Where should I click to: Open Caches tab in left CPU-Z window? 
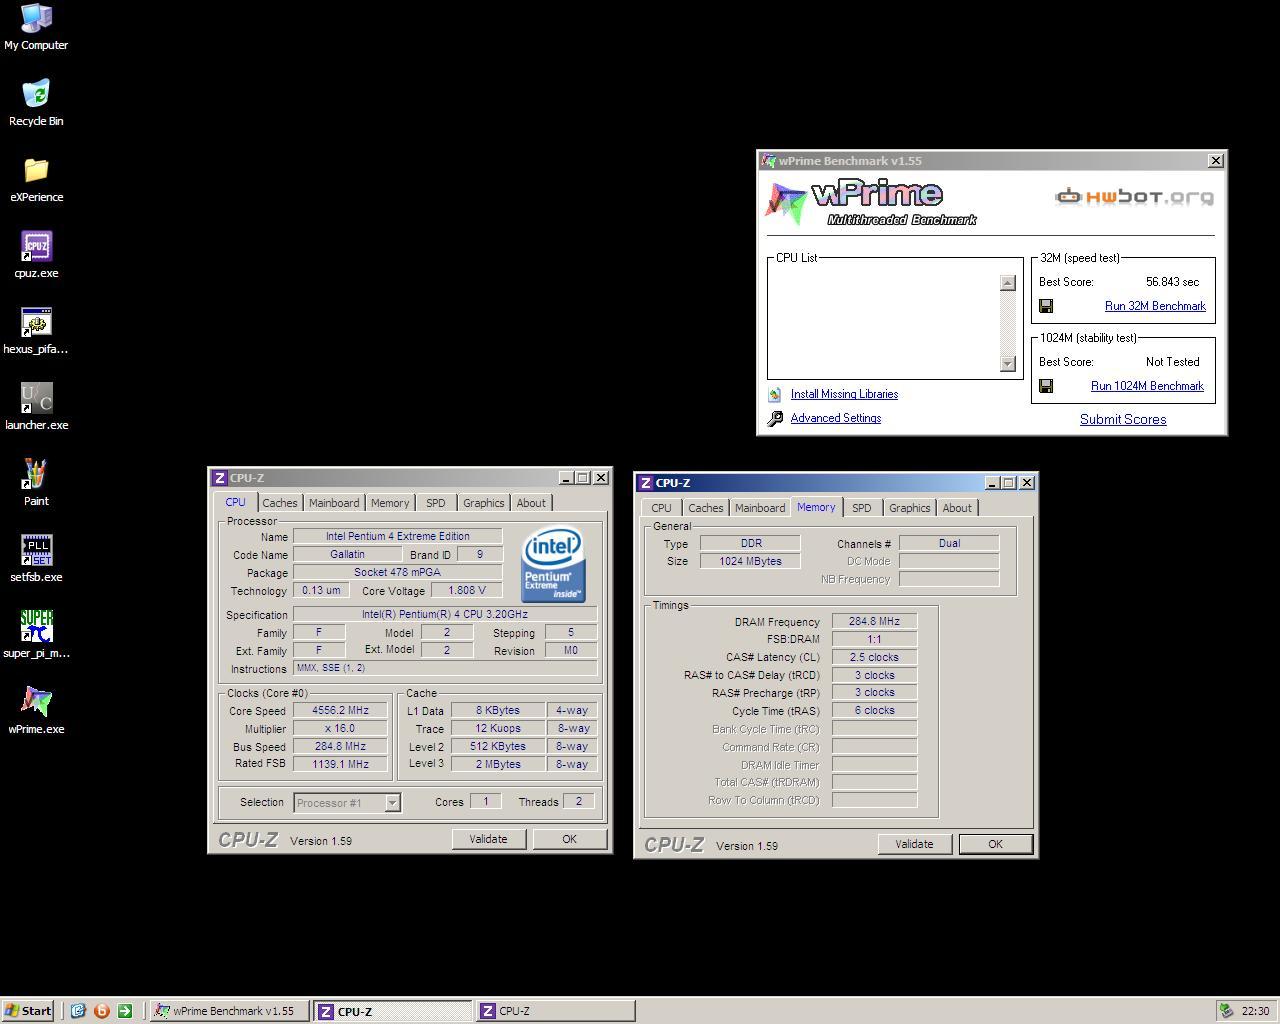tap(280, 503)
